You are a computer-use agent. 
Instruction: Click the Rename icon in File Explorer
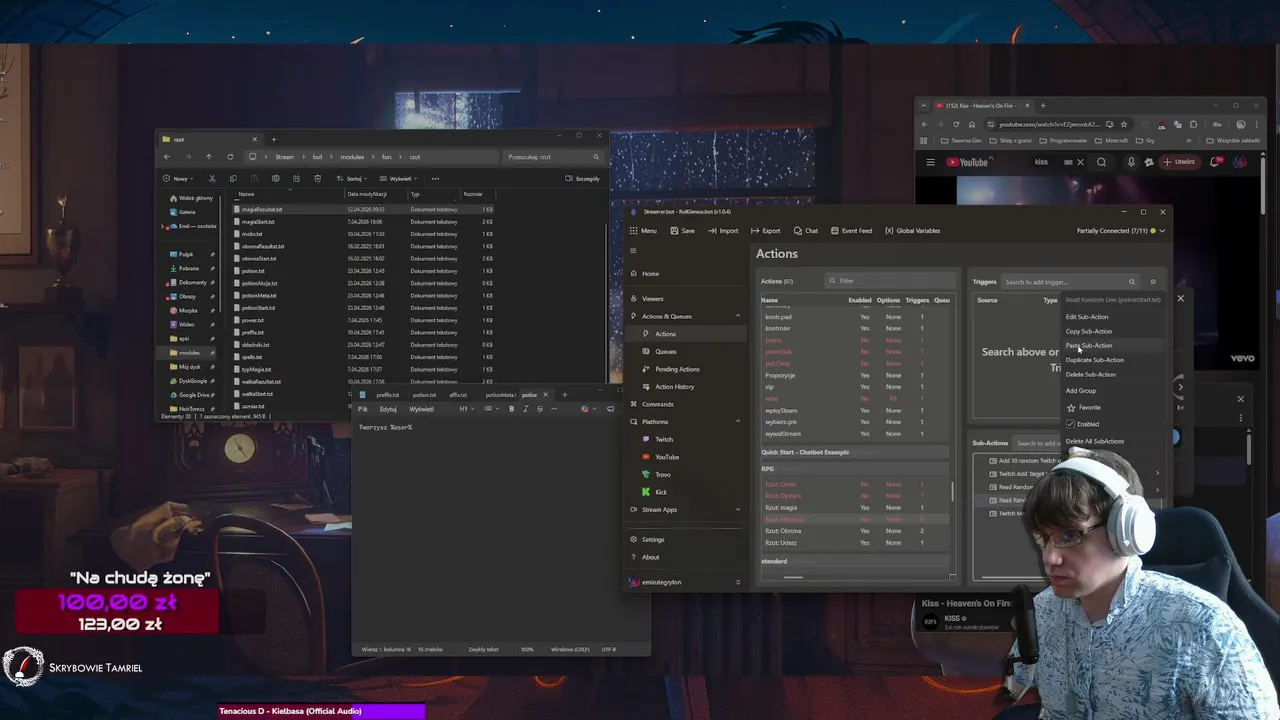pos(275,179)
